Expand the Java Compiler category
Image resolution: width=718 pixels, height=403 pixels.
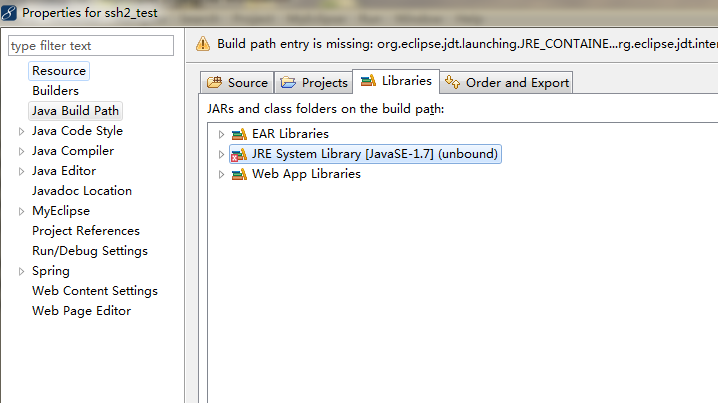[x=21, y=152]
